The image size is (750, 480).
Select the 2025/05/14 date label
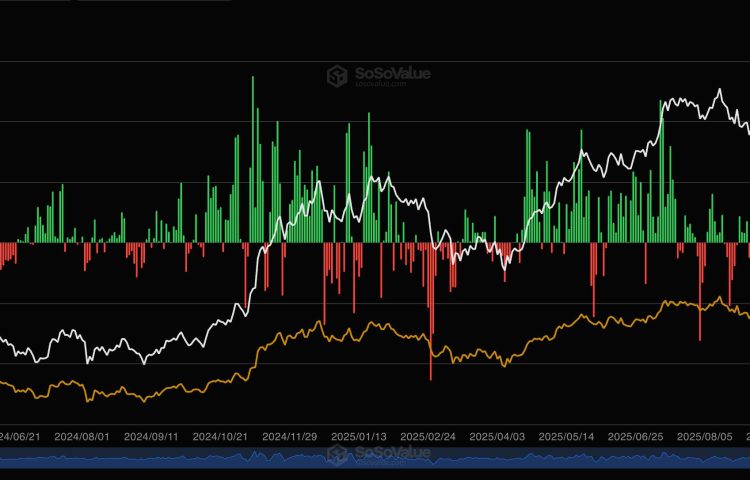pos(566,437)
